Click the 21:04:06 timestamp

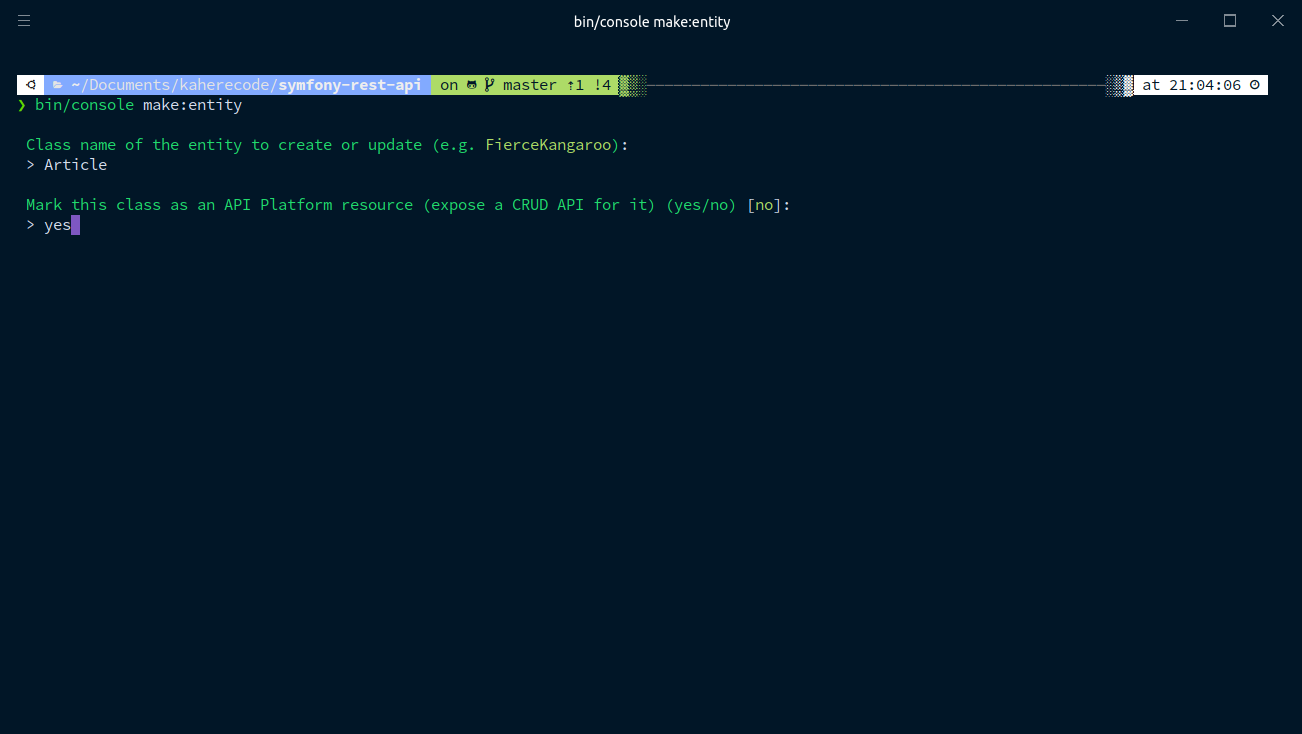pyautogui.click(x=1204, y=85)
